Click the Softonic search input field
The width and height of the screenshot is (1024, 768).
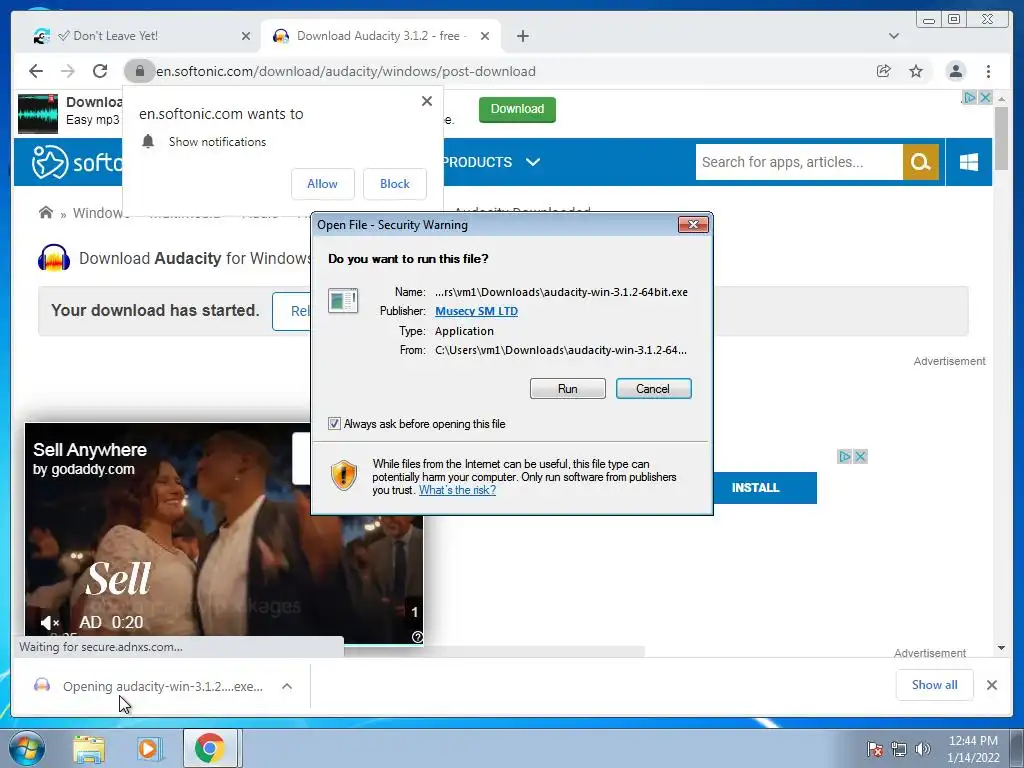coord(799,162)
